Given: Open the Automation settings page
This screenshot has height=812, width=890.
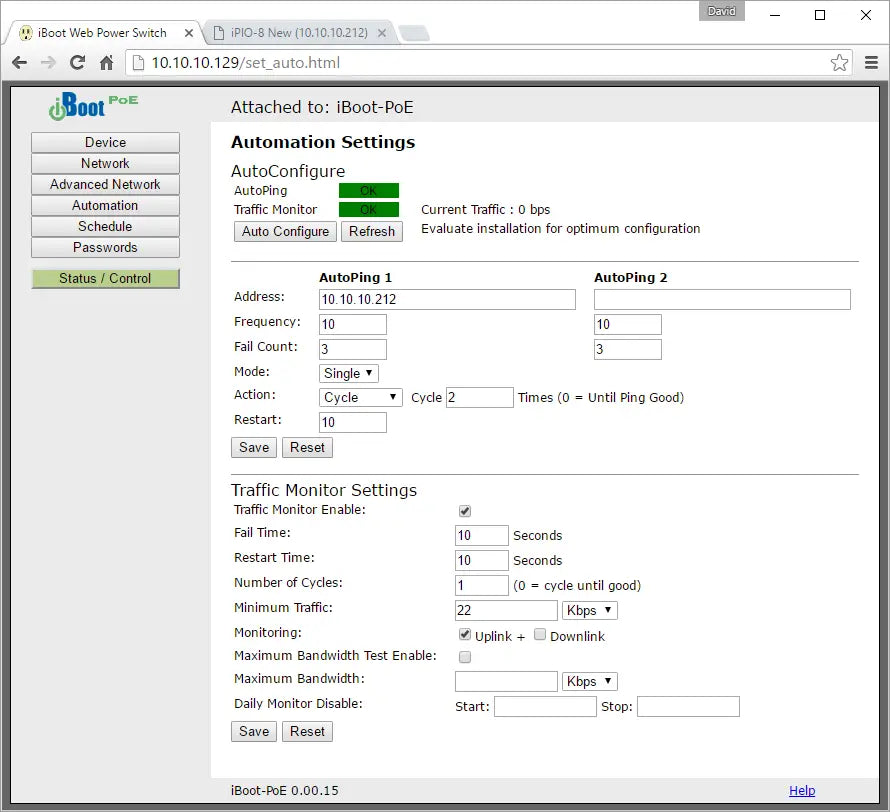Looking at the screenshot, I should point(106,205).
